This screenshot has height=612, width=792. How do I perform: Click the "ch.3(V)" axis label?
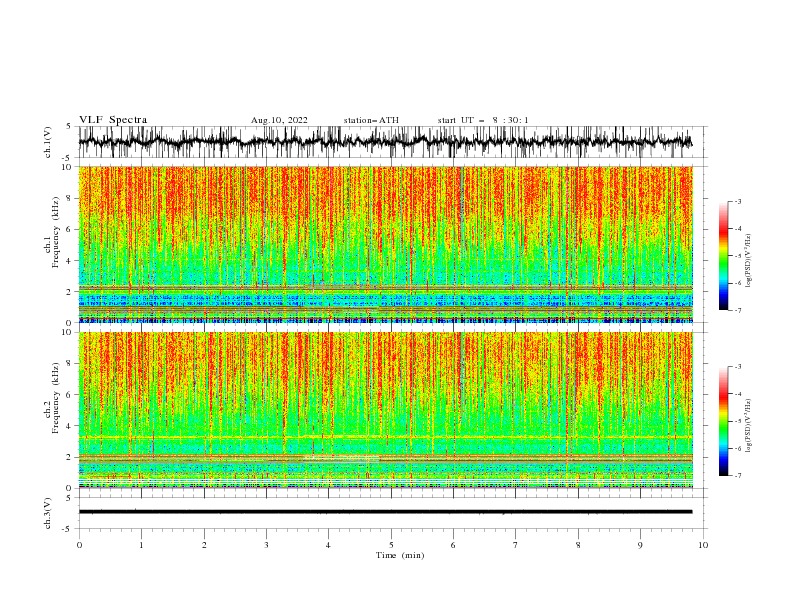48,513
